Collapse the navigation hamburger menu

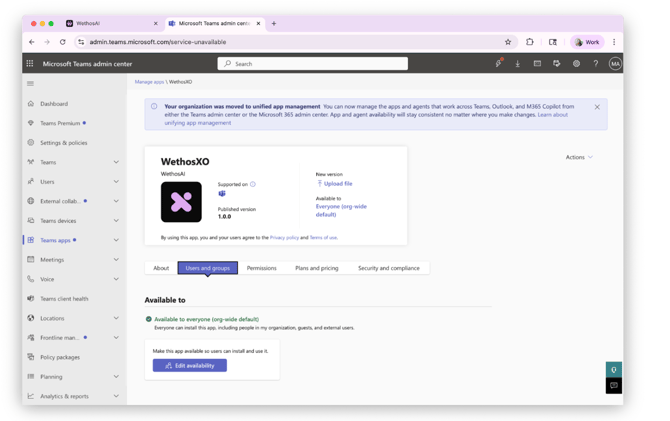point(30,84)
